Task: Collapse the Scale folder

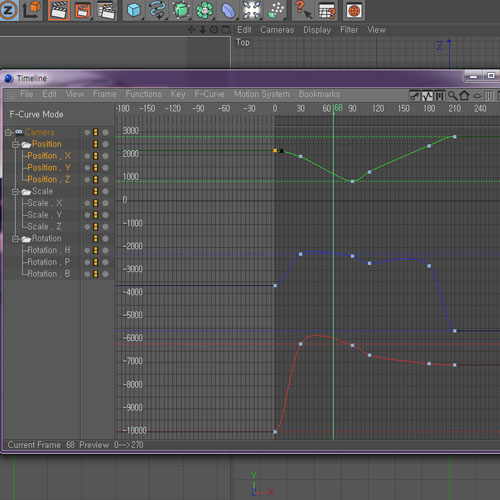Action: pyautogui.click(x=16, y=192)
